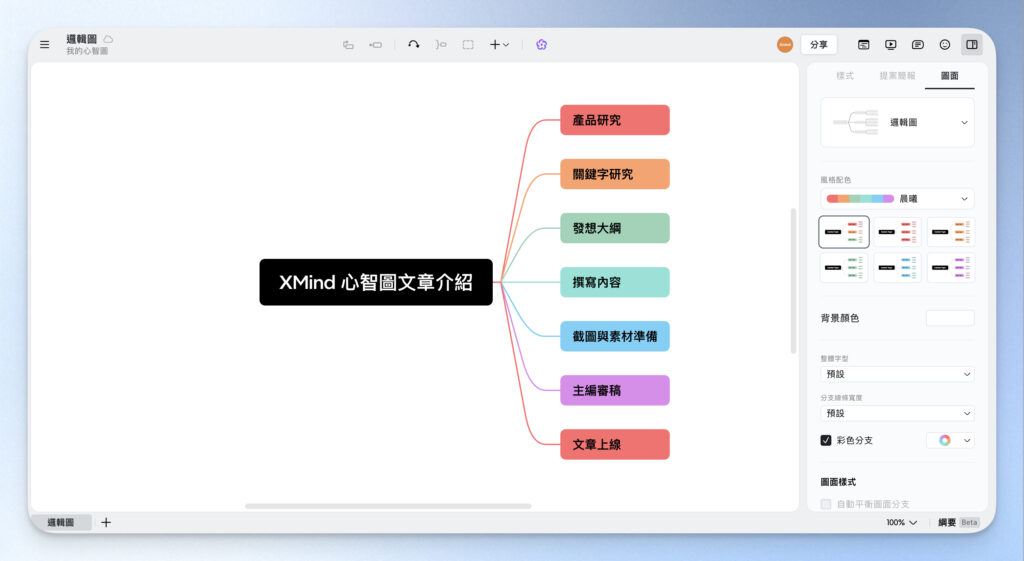Add a new sheet with plus

[106, 522]
